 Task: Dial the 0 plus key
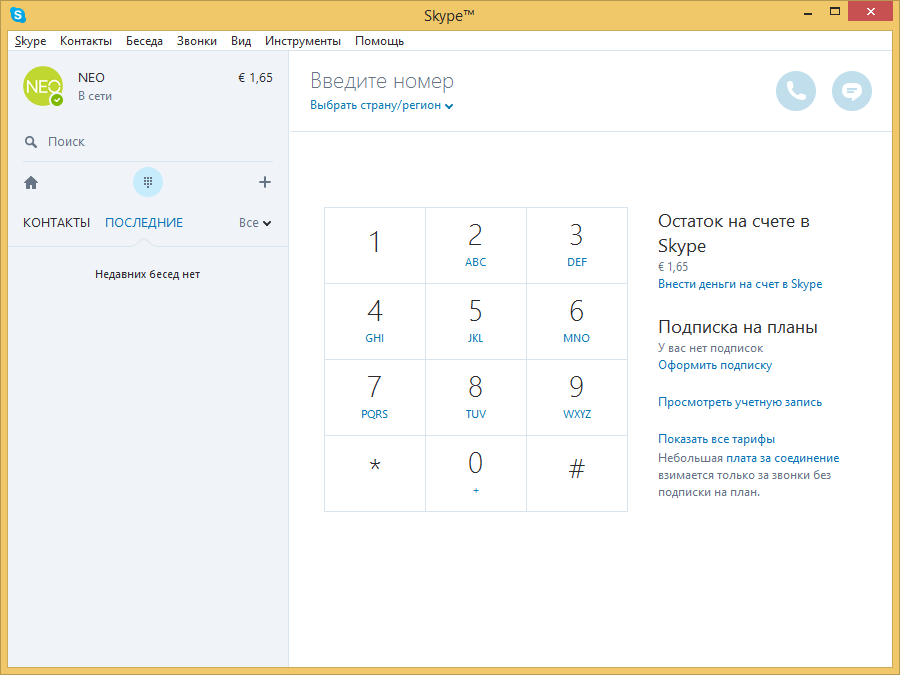476,474
